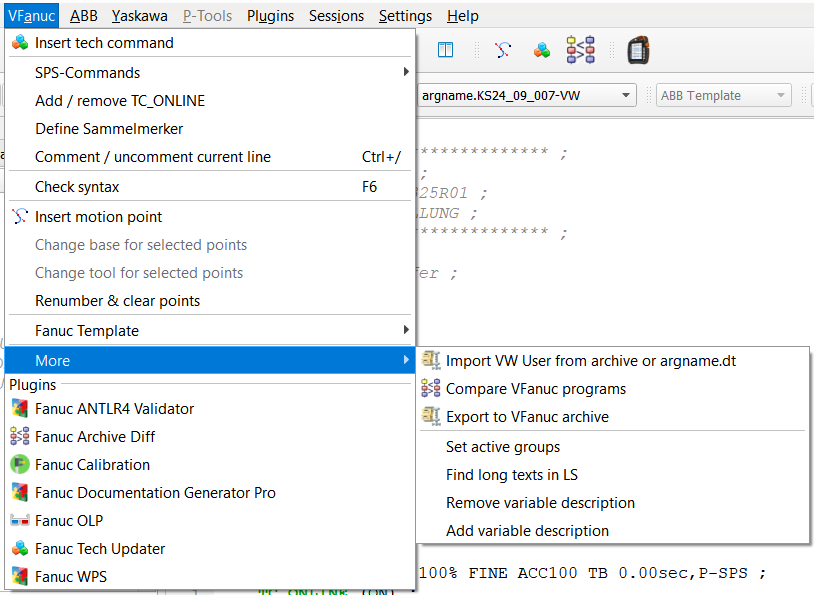Click the Fanuc Documentation Generator Pro icon
The width and height of the screenshot is (814, 595).
tap(20, 493)
